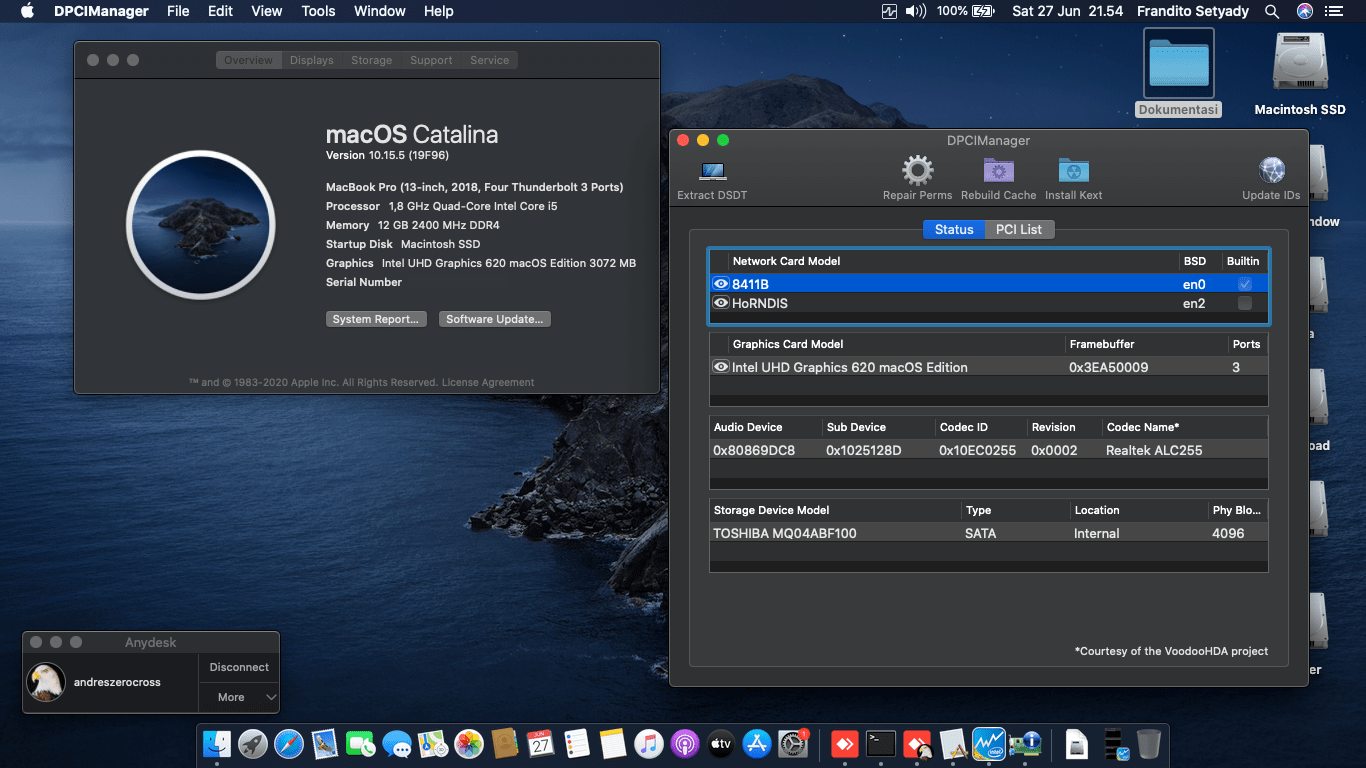Open the App Store from the Dock

[756, 744]
